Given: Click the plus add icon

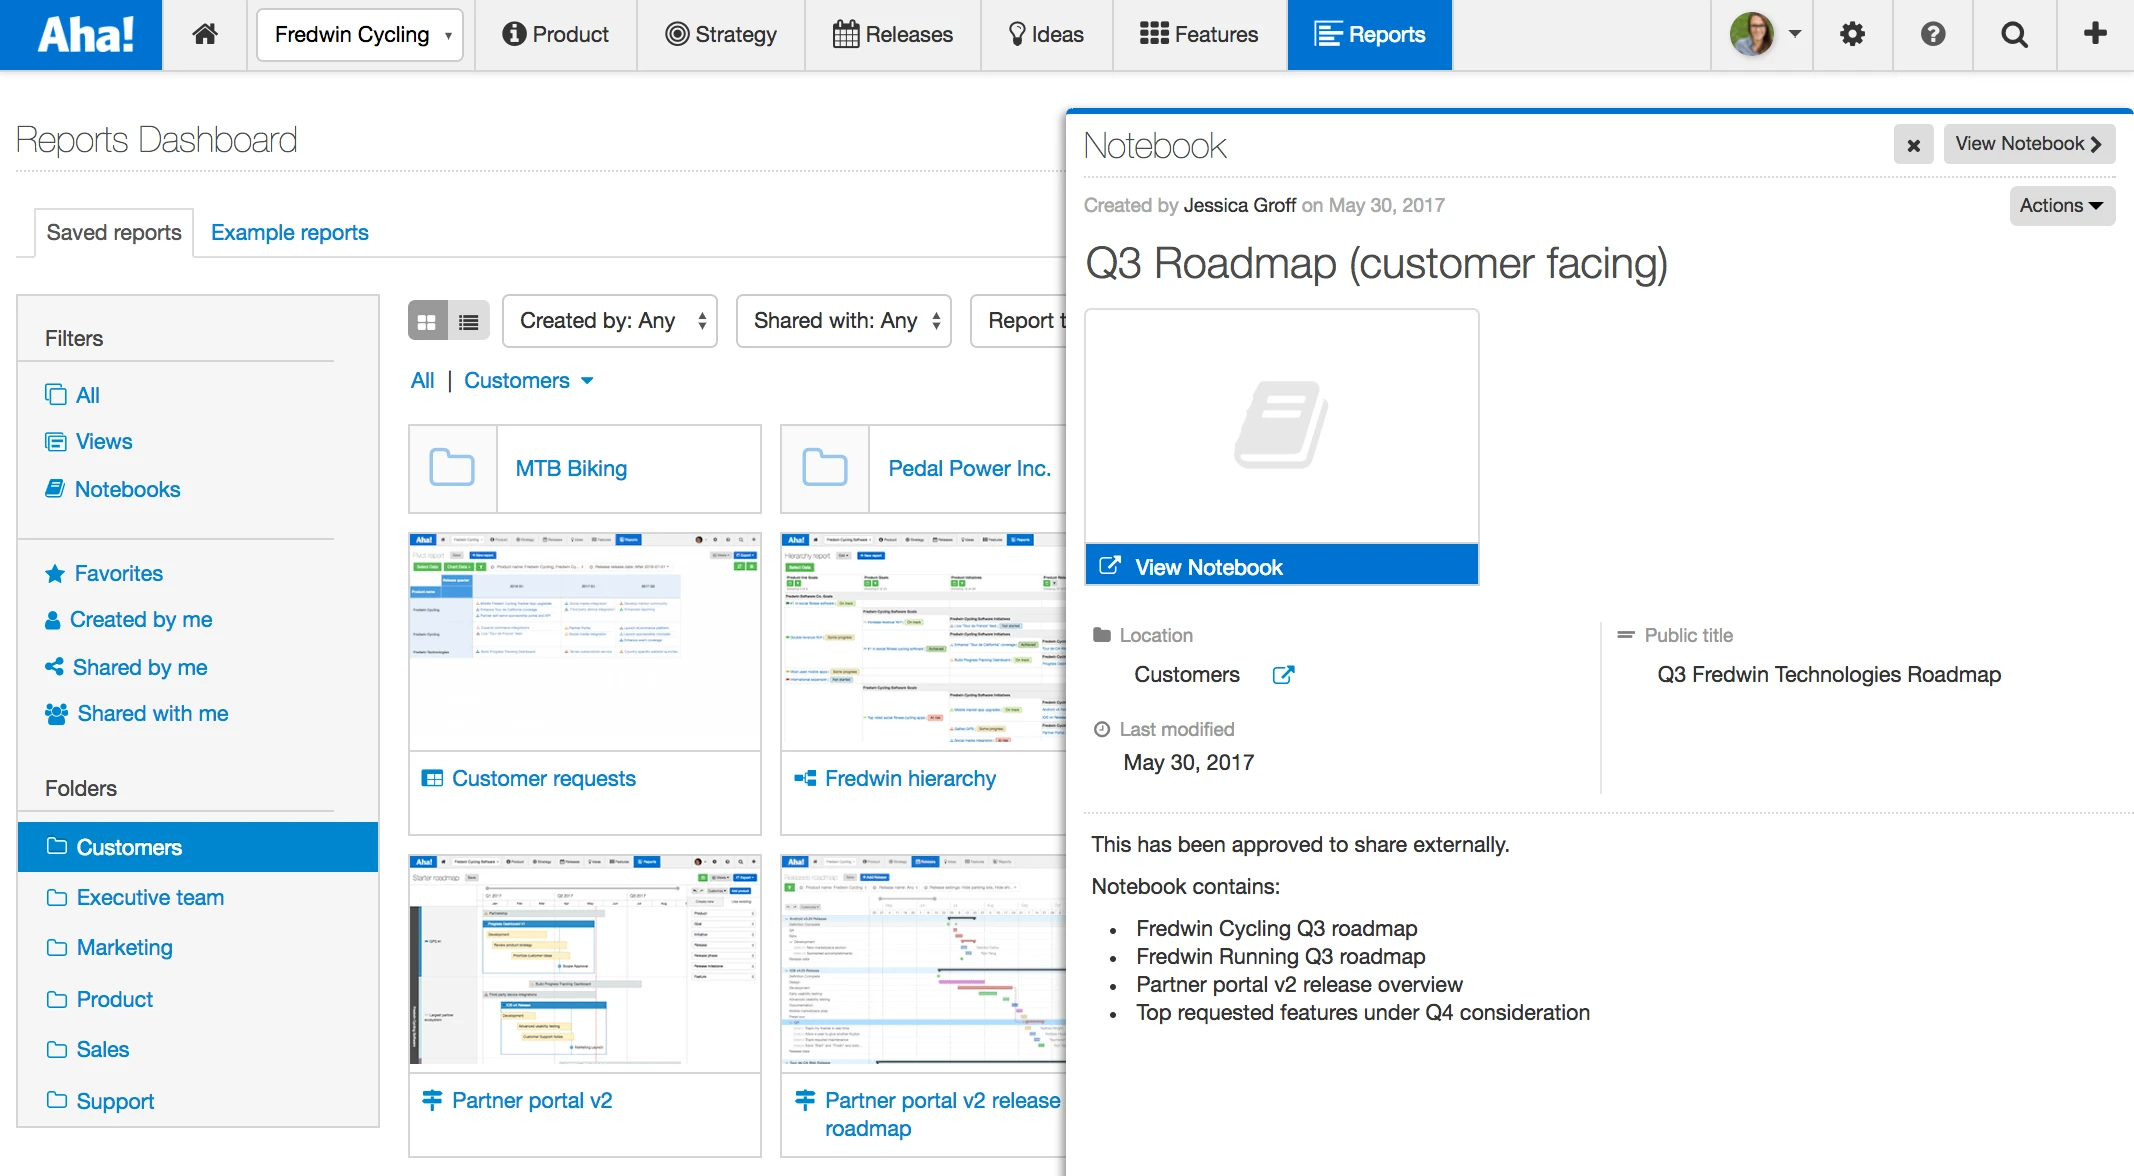Looking at the screenshot, I should tap(2095, 34).
